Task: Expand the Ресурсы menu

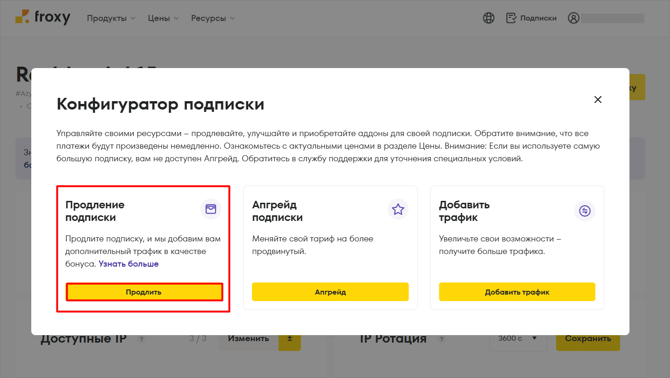Action: coord(213,18)
